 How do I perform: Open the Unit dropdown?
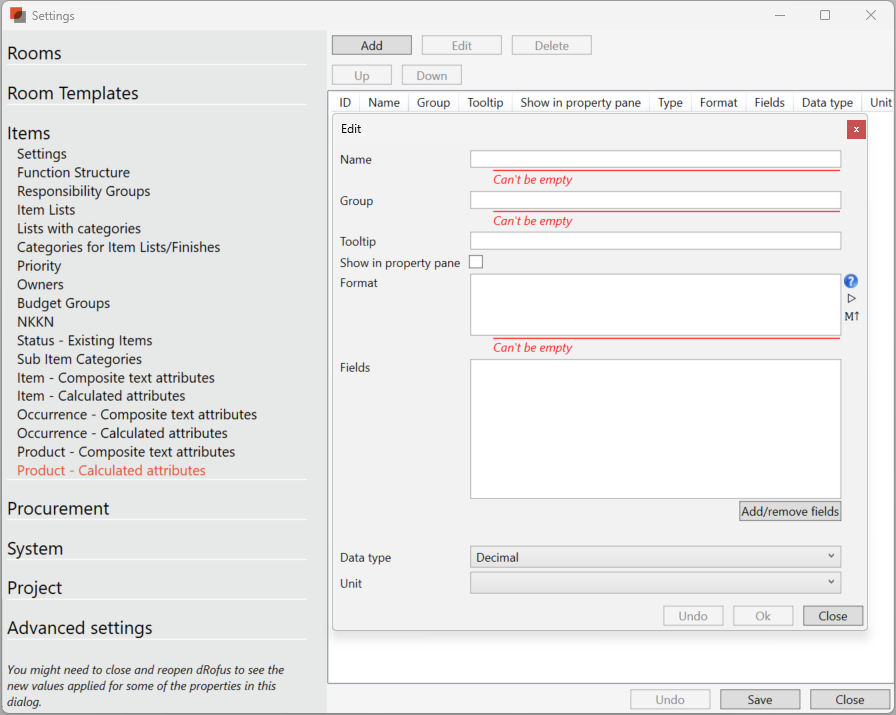(x=655, y=582)
